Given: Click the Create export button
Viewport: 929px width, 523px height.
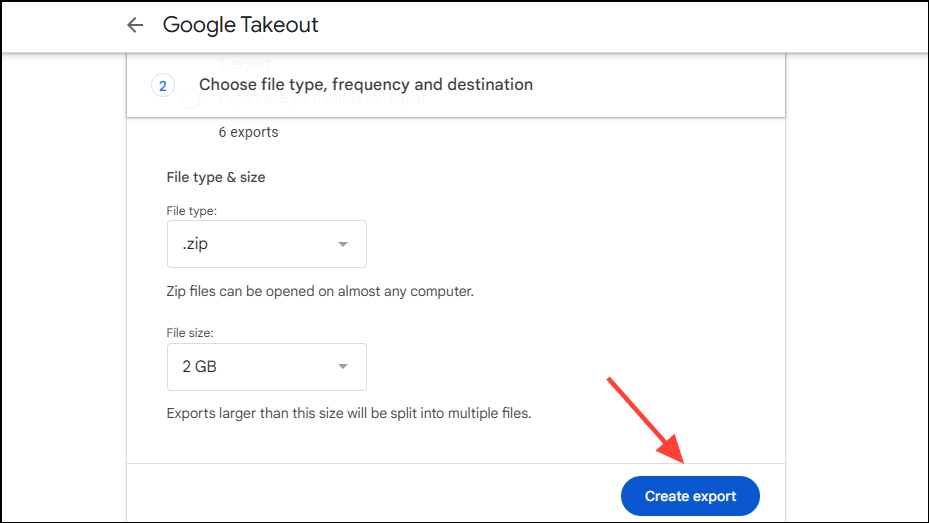Looking at the screenshot, I should click(690, 496).
